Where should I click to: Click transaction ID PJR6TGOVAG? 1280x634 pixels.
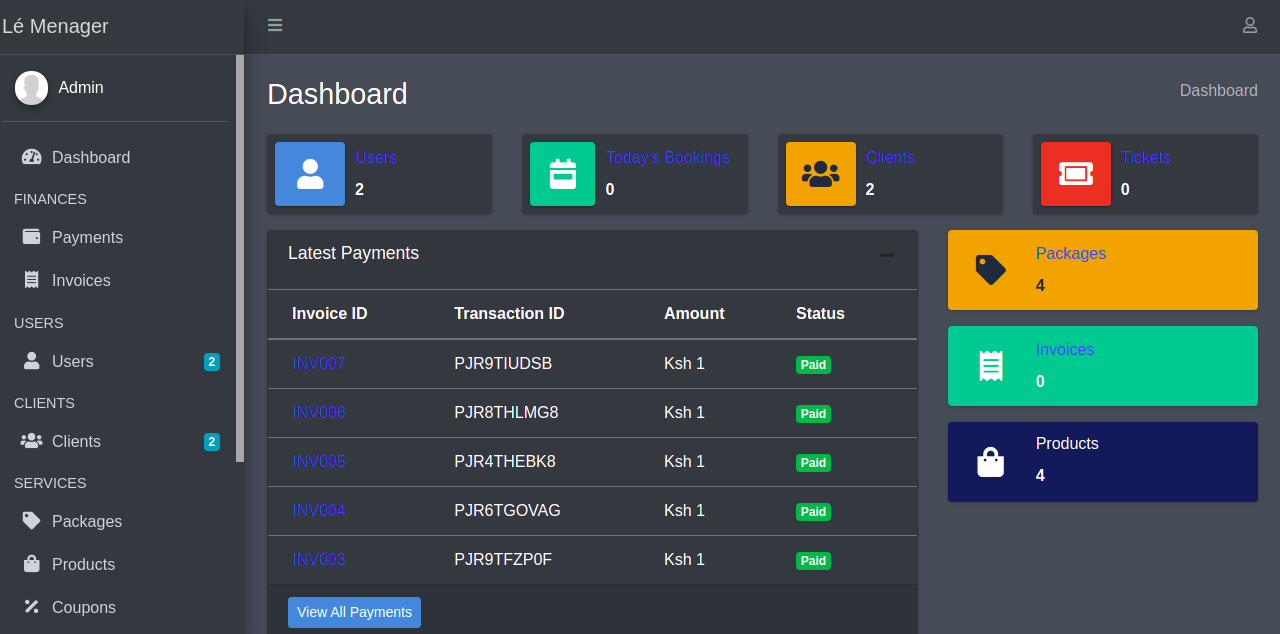pyautogui.click(x=507, y=510)
